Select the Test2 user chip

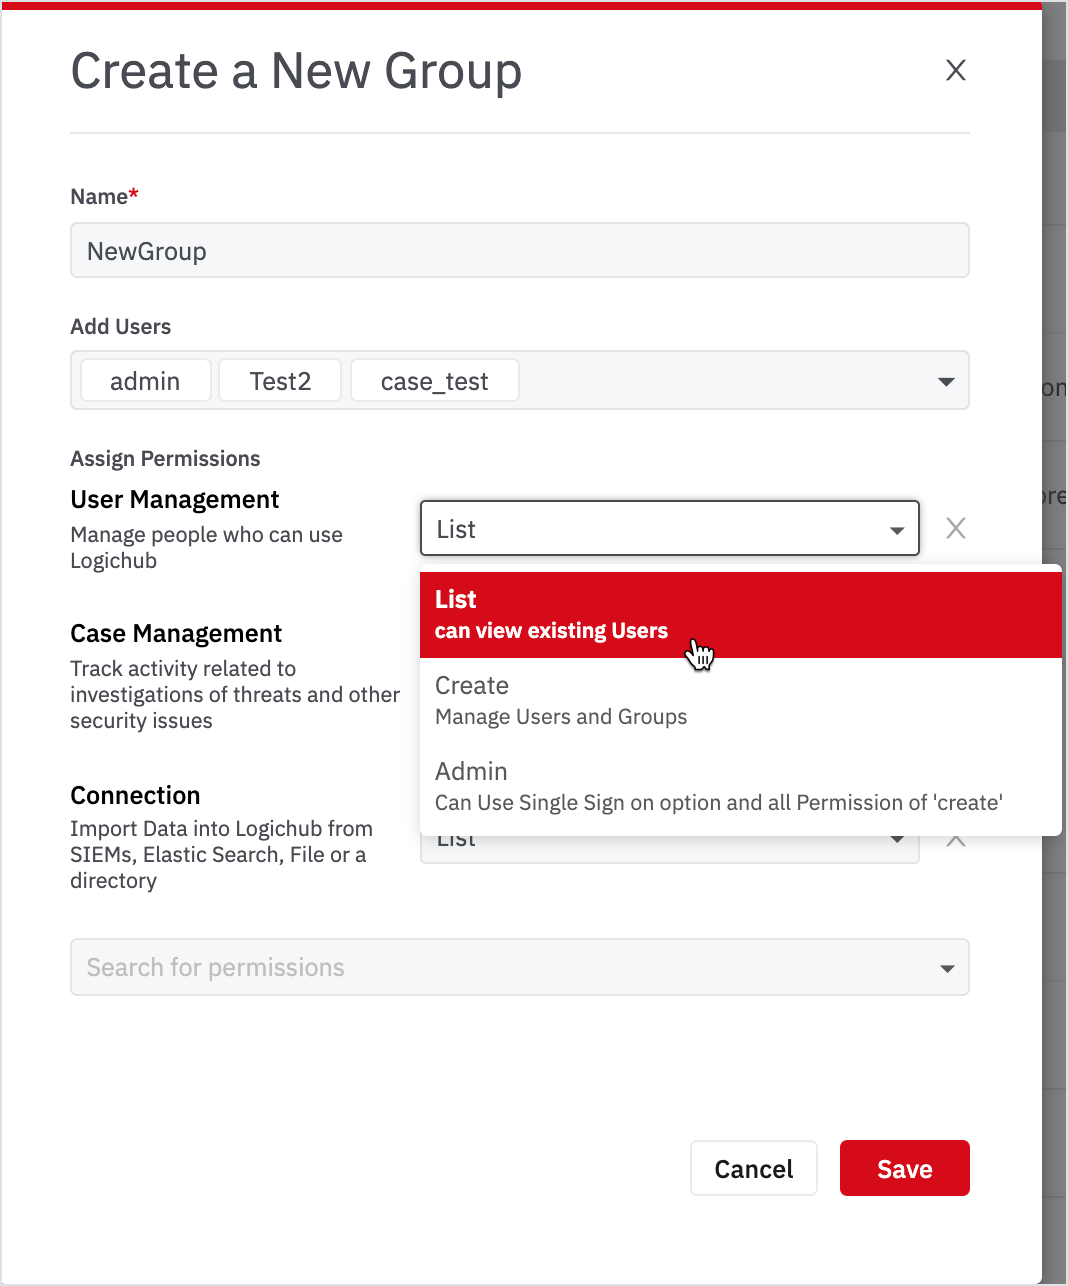pos(280,381)
